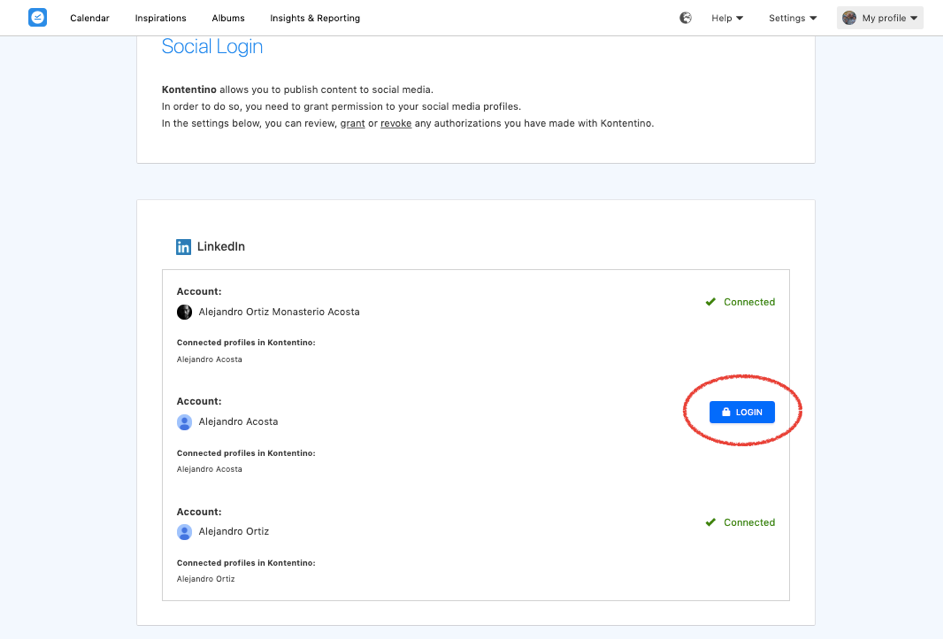Click the green checkmark beside Alejandro Ortiz
The height and width of the screenshot is (639, 943).
(711, 522)
